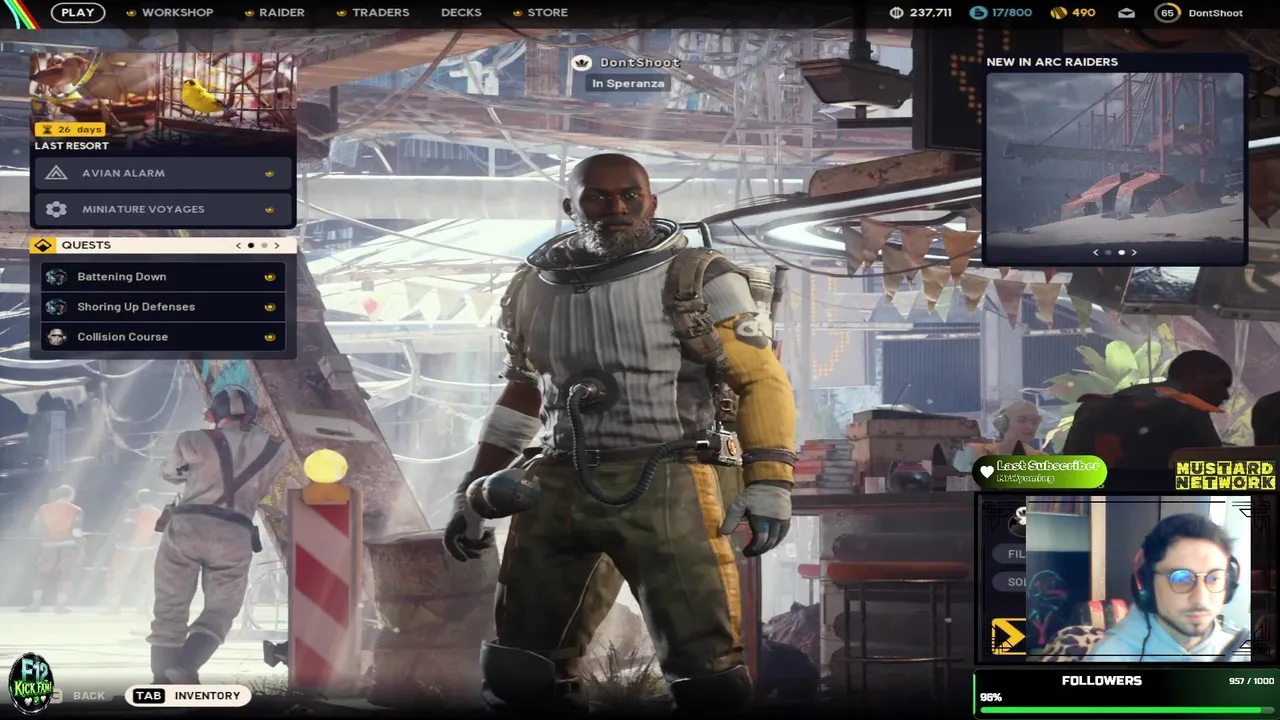Visit the STORE tab

[547, 13]
